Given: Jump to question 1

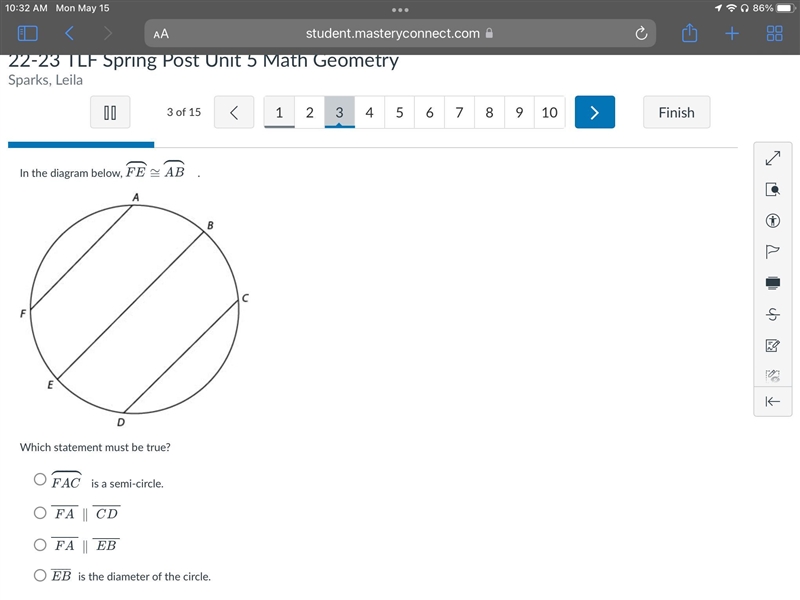Looking at the screenshot, I should [x=279, y=112].
